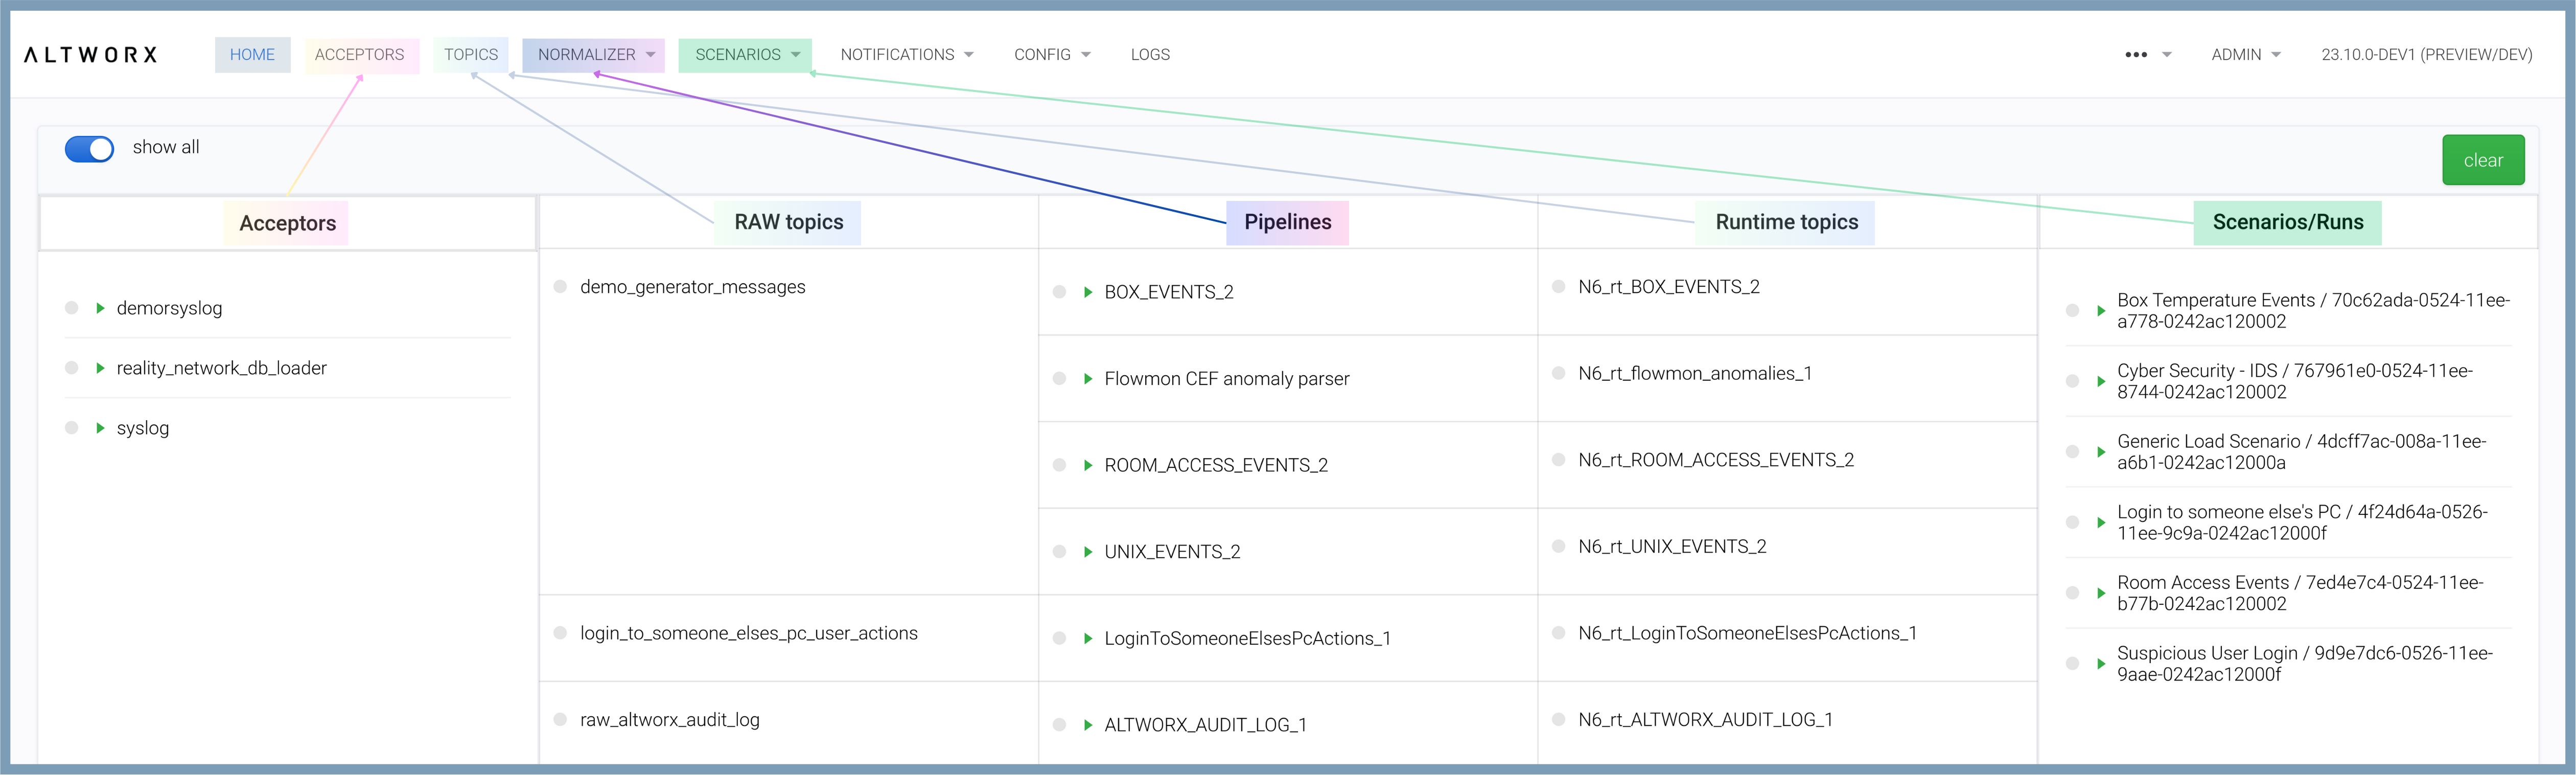Viewport: 2576px width, 775px height.
Task: Select the status dot for N6_rt_flowmon_anomalies_1
Action: pos(1558,373)
